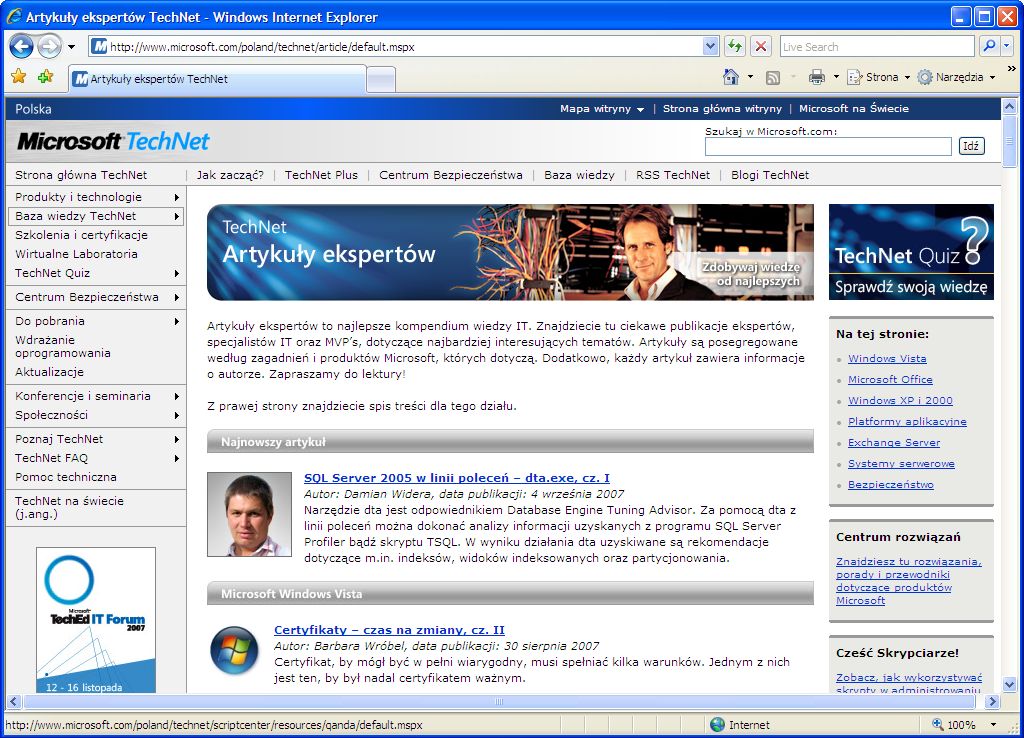This screenshot has height=738, width=1024.
Task: Jump to Exchange Server section link
Action: point(894,443)
